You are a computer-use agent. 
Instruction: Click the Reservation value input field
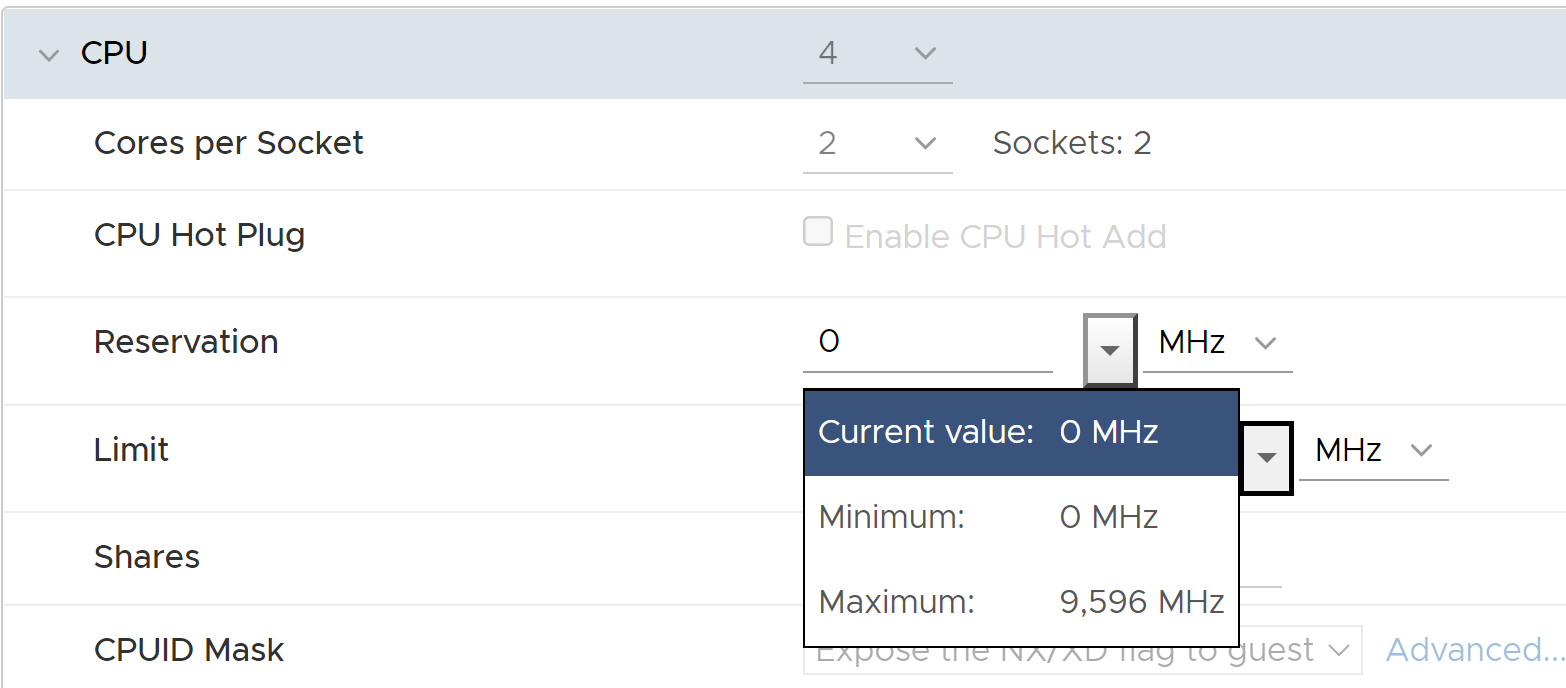(926, 343)
